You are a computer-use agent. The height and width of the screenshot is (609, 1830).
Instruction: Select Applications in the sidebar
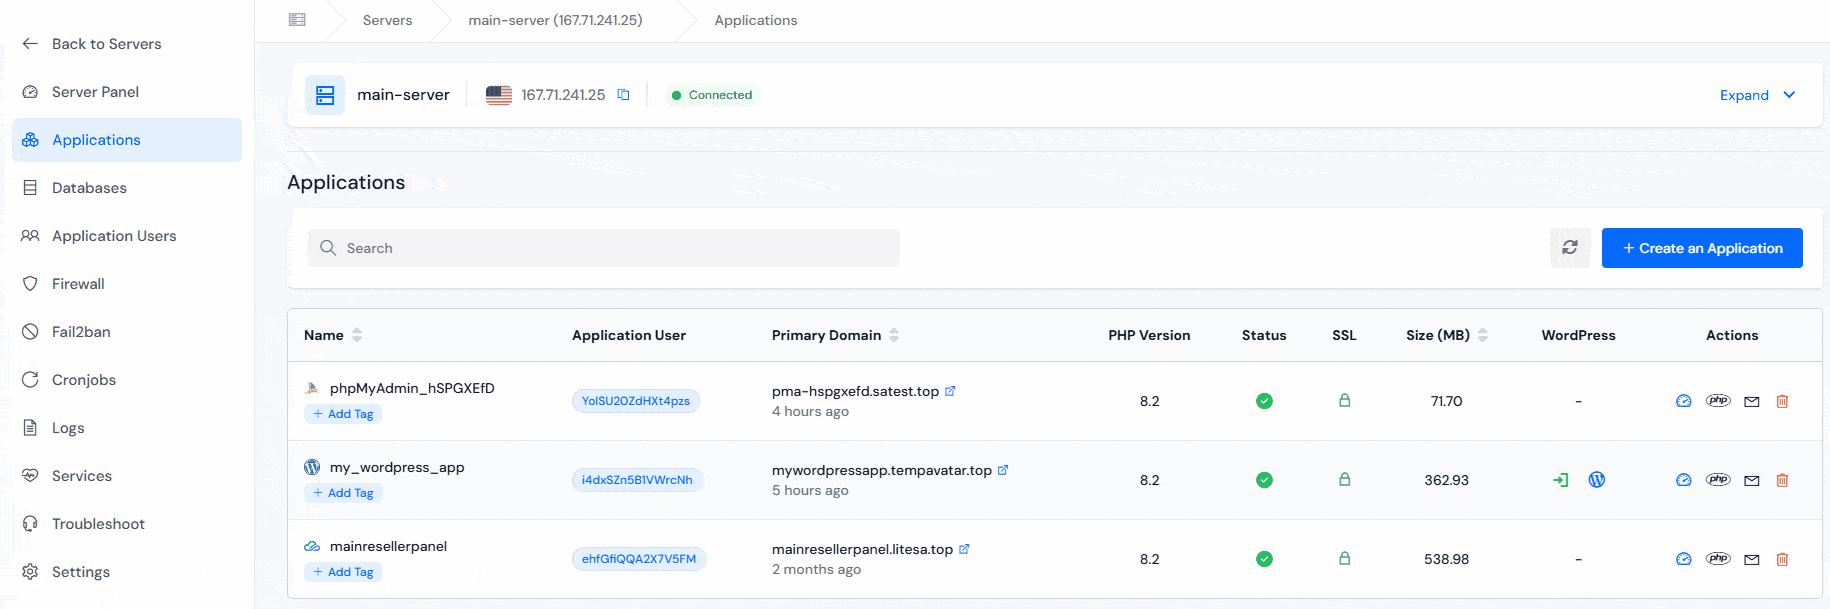[x=127, y=140]
